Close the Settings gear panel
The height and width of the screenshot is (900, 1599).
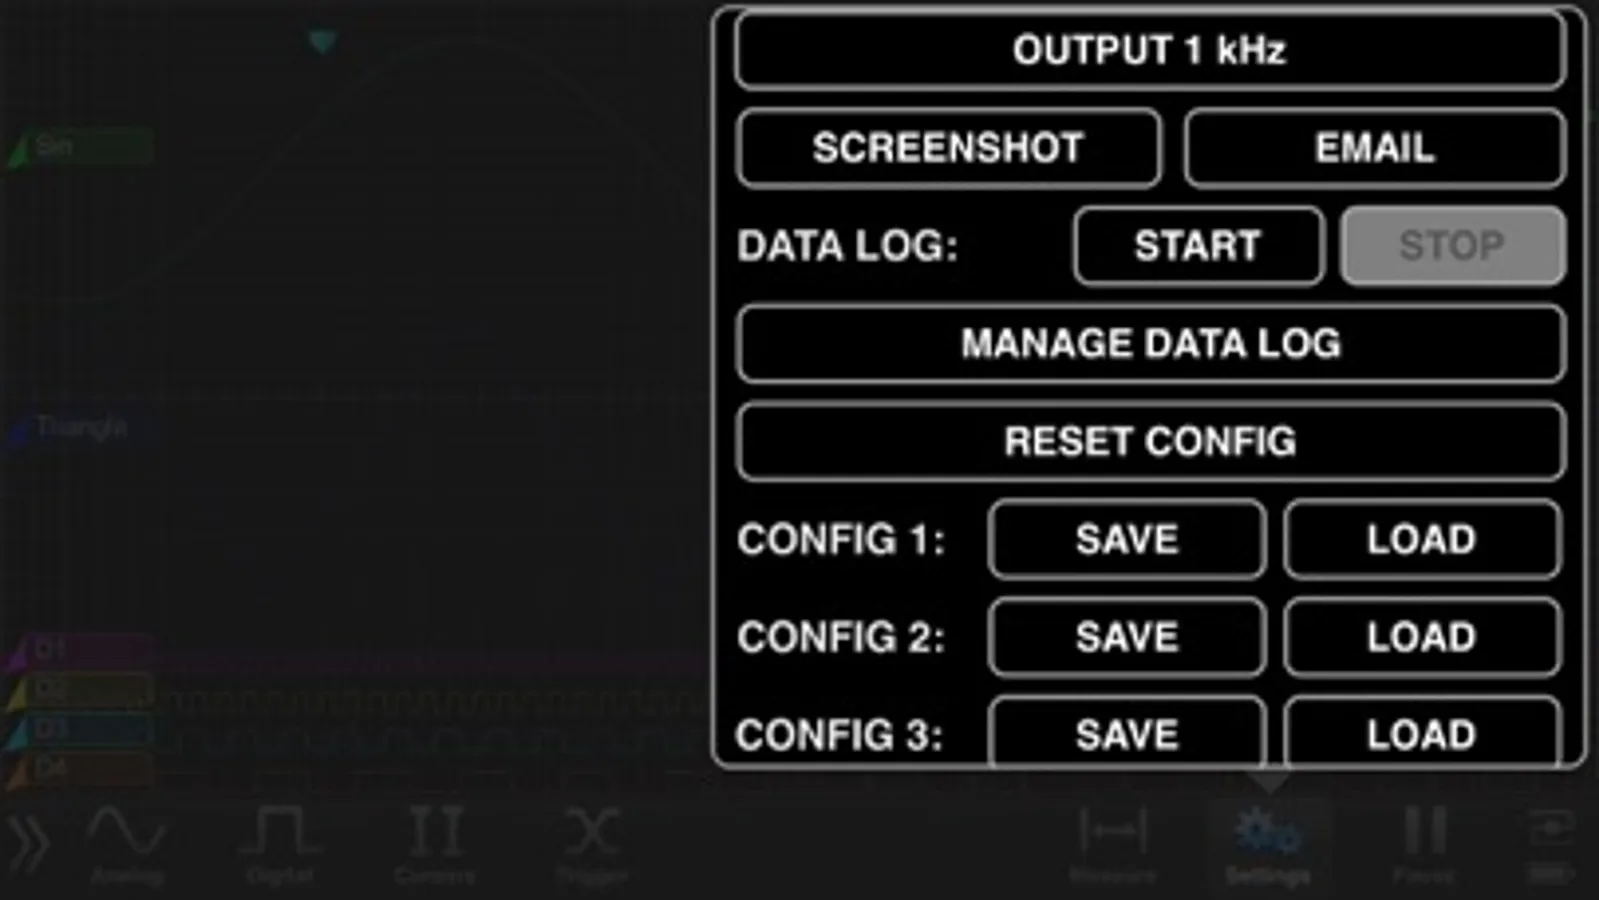click(1268, 843)
